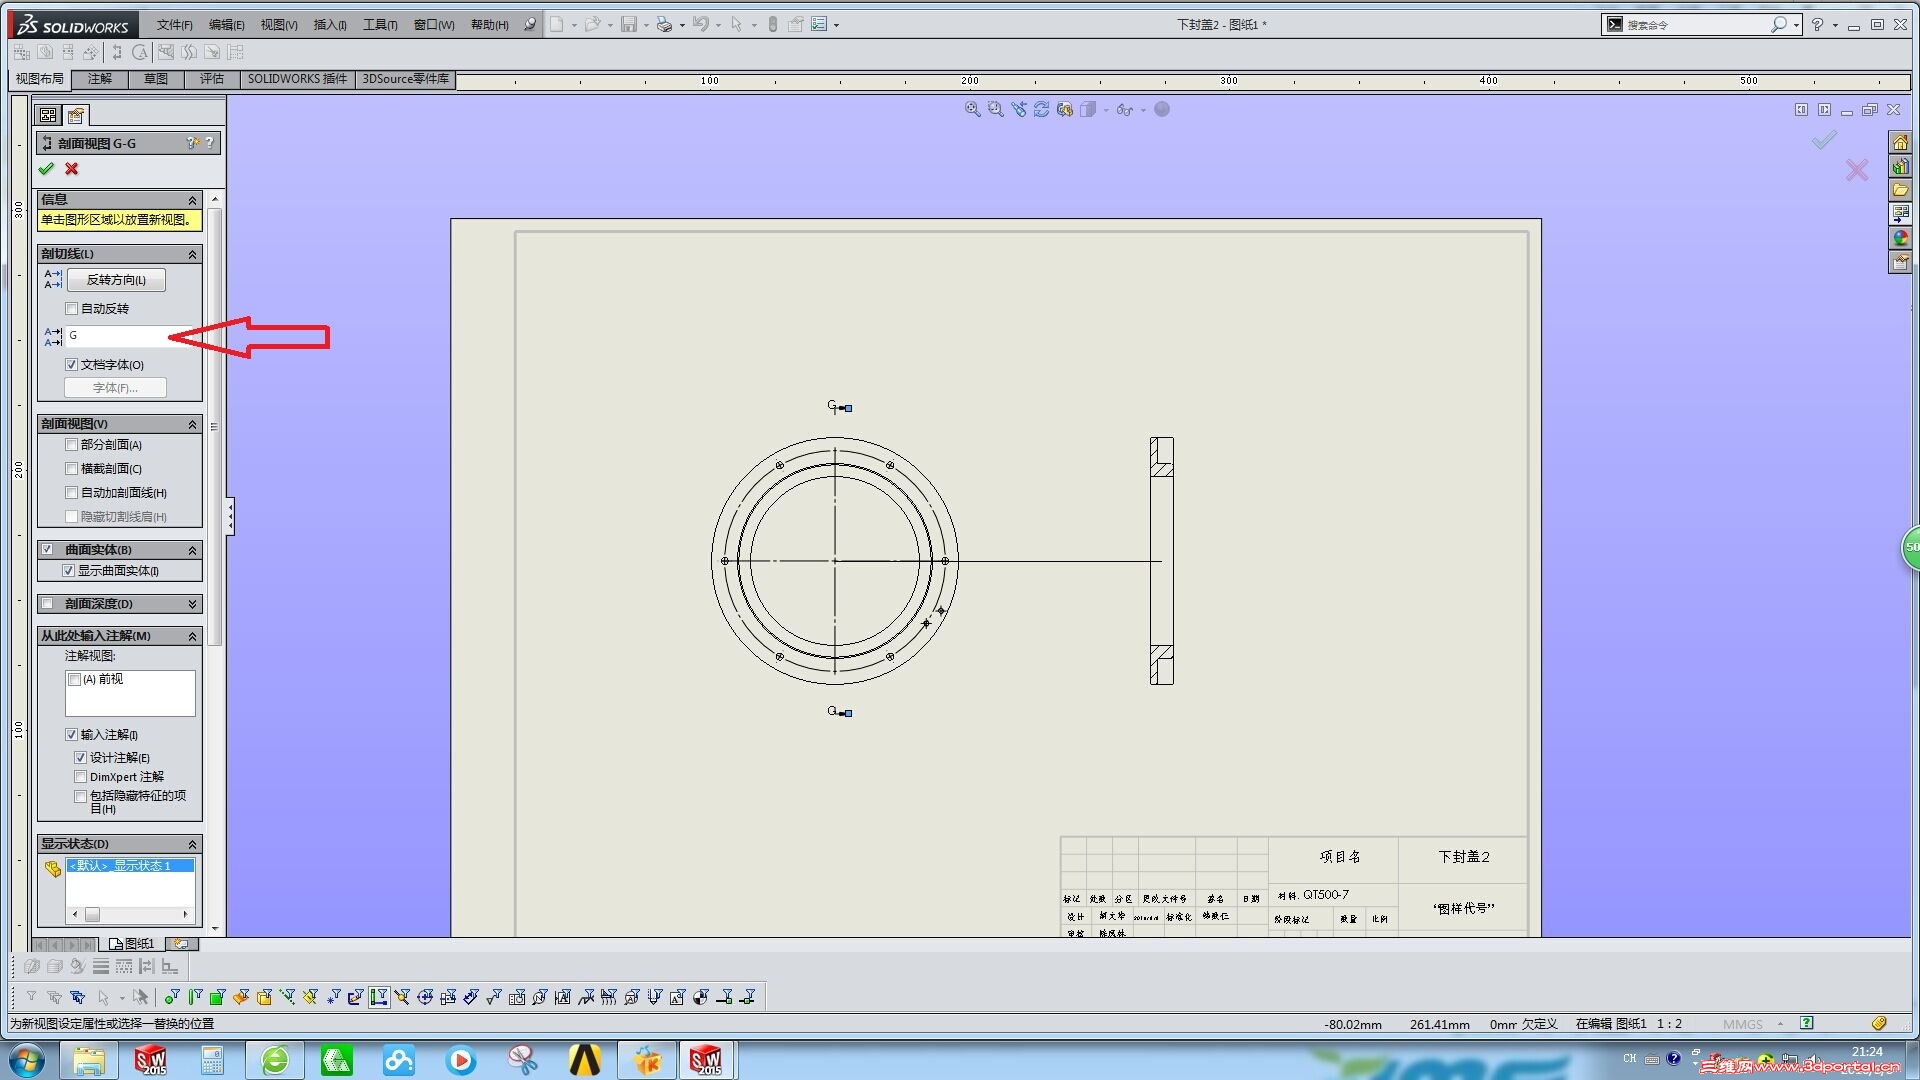Image resolution: width=1920 pixels, height=1080 pixels.
Task: Expand the 剖面深度 section
Action: [192, 604]
